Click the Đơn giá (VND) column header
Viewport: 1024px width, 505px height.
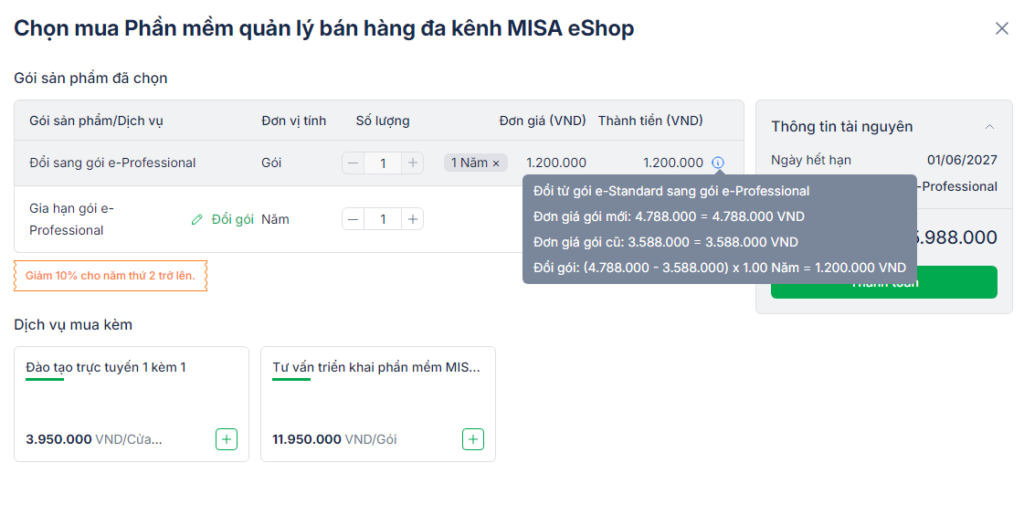[543, 121]
